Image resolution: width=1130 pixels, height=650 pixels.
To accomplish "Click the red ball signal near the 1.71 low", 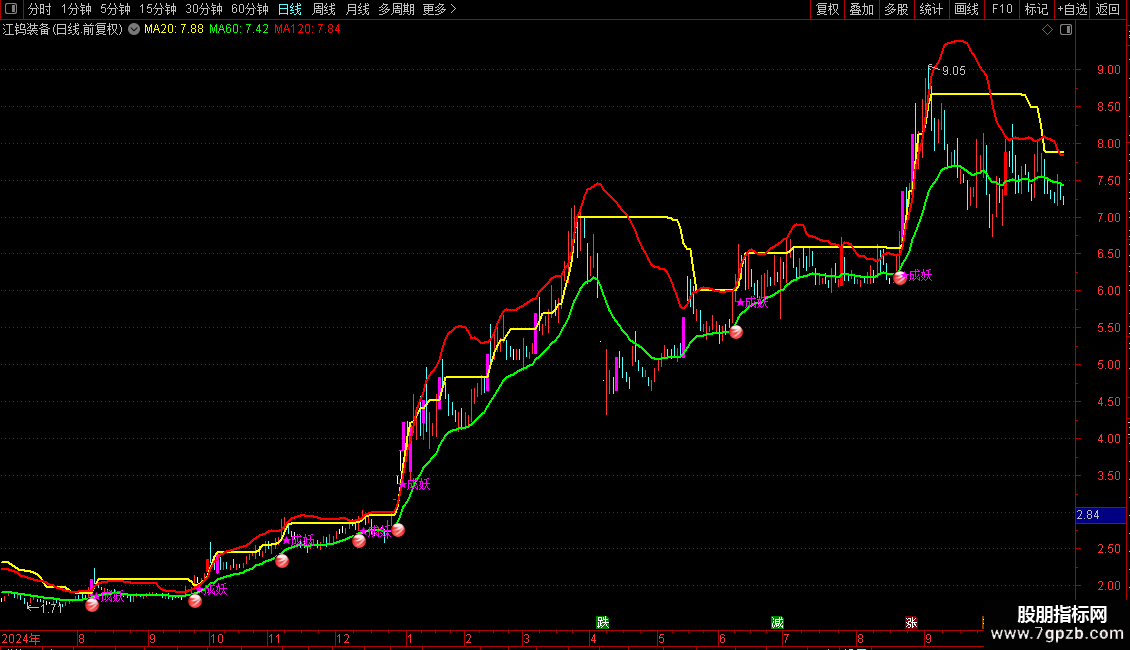I will tap(92, 605).
